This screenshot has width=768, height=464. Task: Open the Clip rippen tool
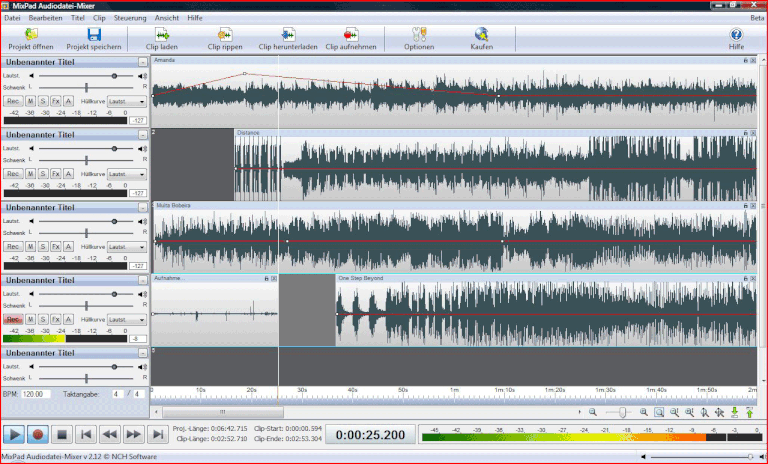coord(225,39)
